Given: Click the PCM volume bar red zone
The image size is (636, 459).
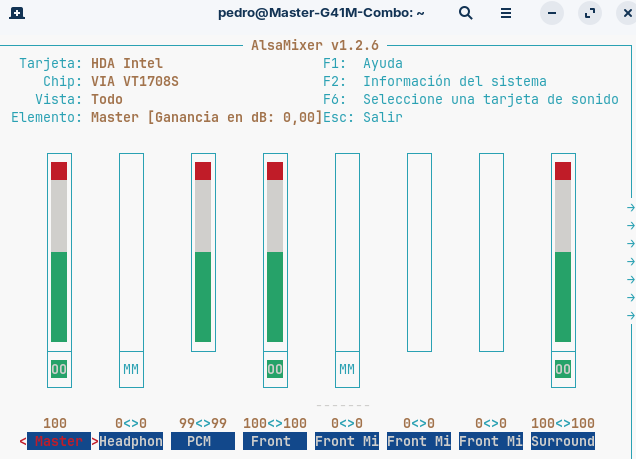Looking at the screenshot, I should [203, 171].
